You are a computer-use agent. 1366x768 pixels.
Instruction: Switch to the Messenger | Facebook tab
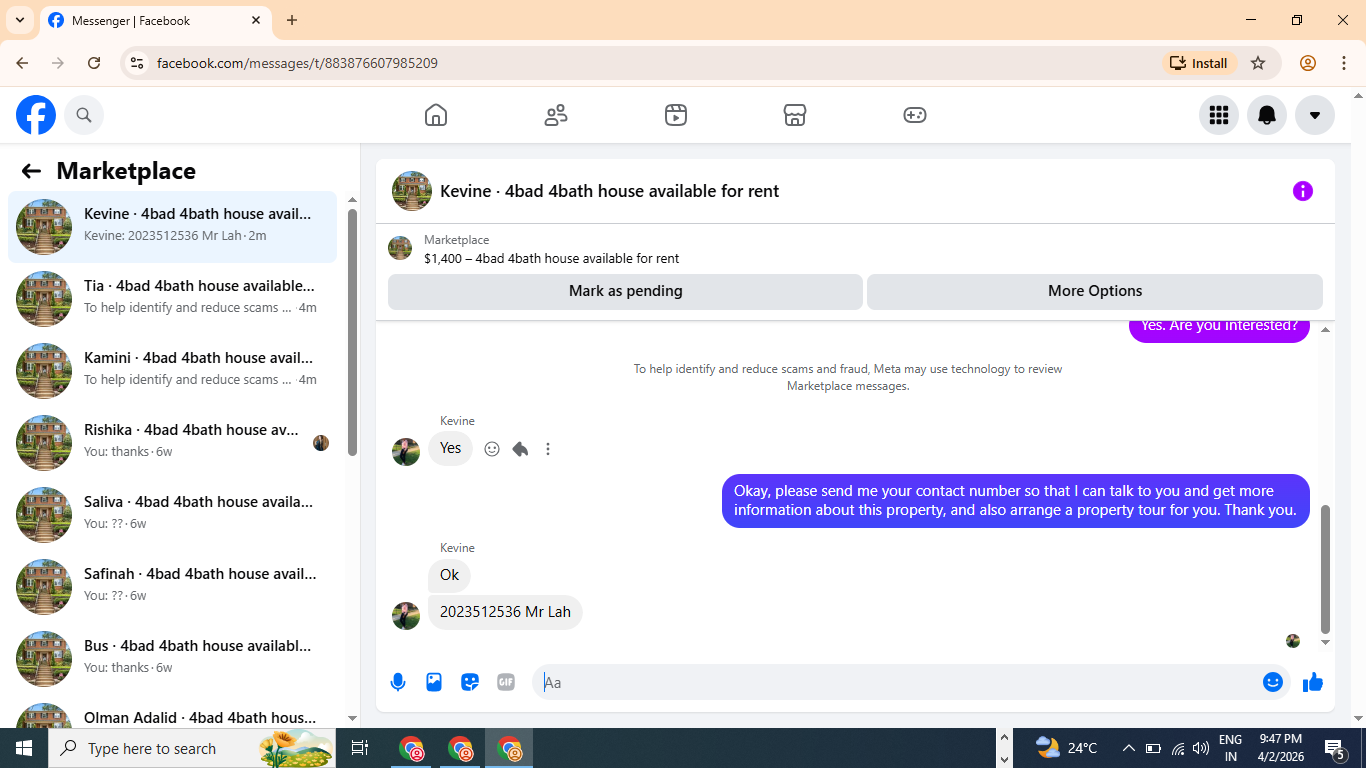(x=155, y=20)
